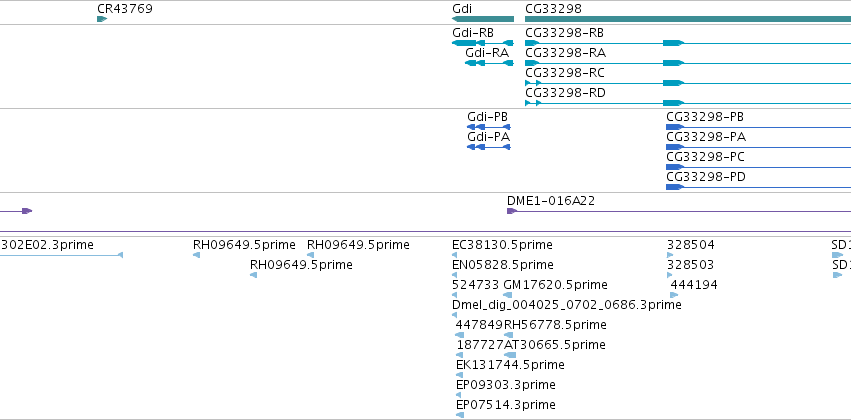The height and width of the screenshot is (420, 851).
Task: Click the Gdi-RA transcript glyph
Action: tap(490, 63)
